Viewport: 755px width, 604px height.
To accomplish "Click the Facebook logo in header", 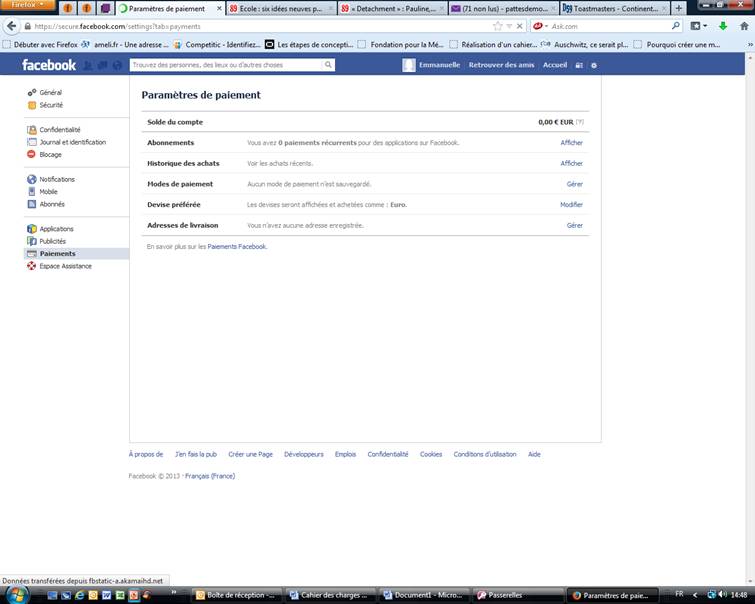I will (x=49, y=65).
